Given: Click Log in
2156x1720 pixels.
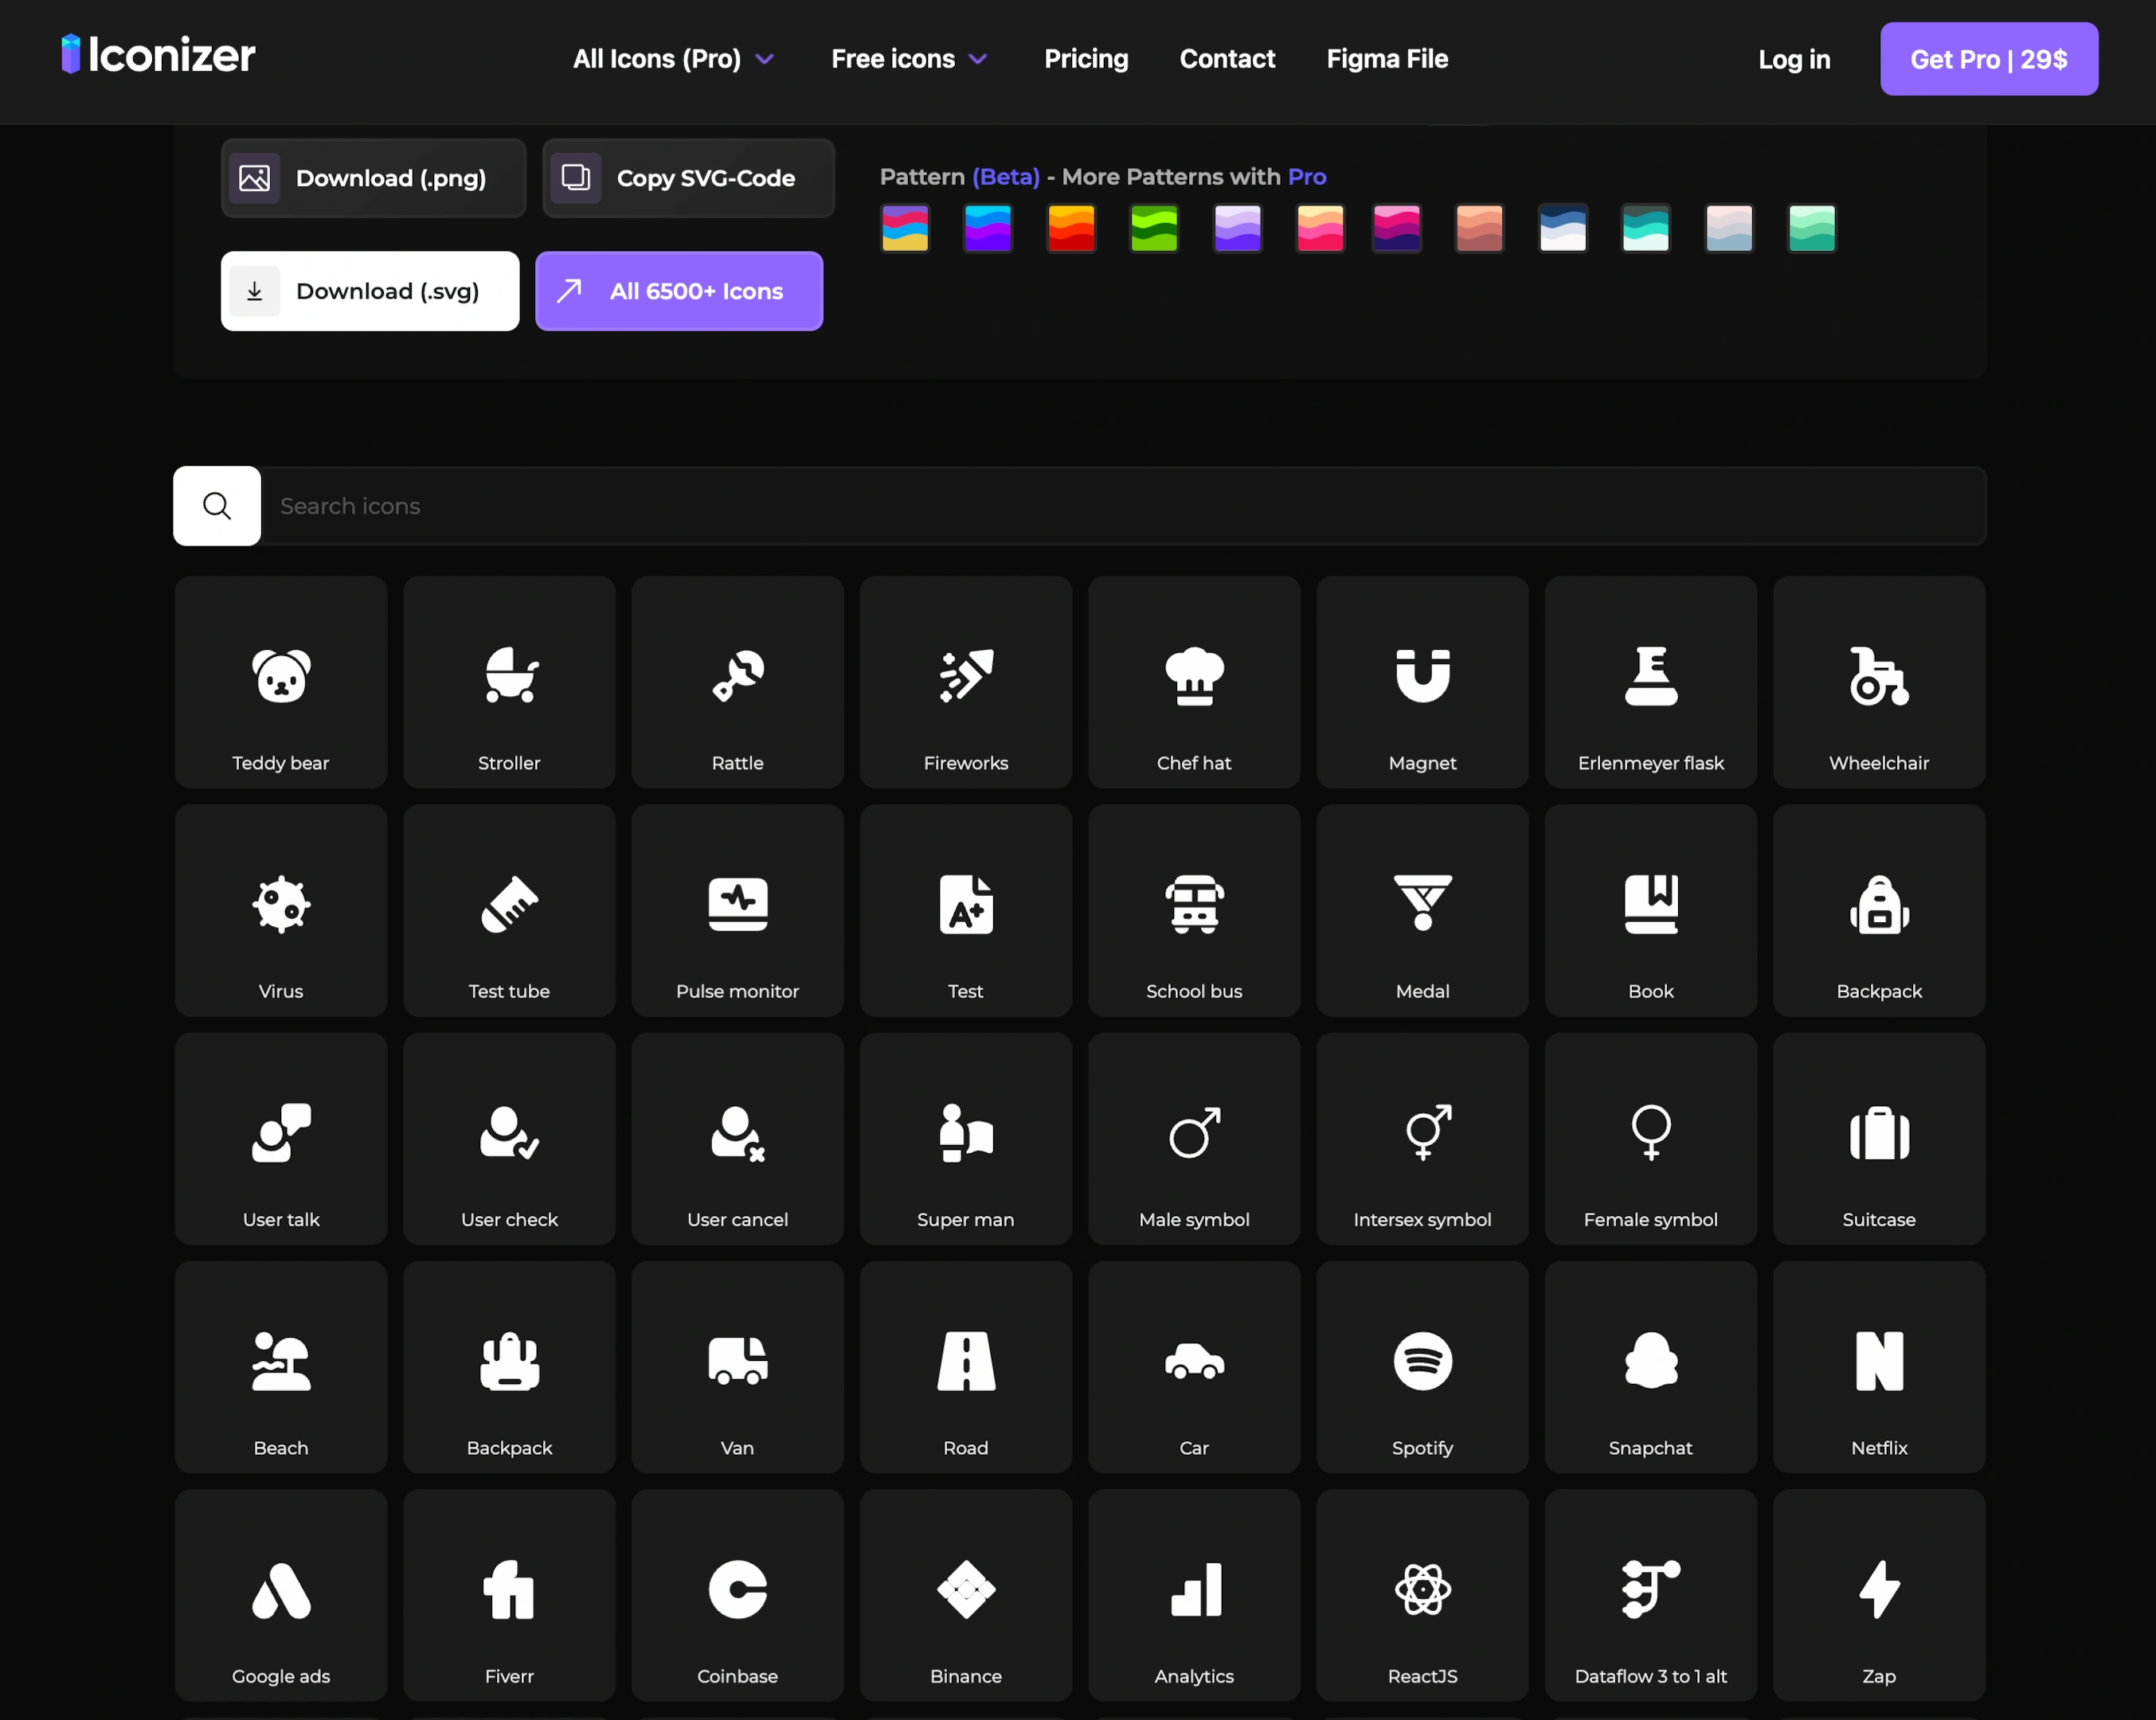Looking at the screenshot, I should point(1794,59).
